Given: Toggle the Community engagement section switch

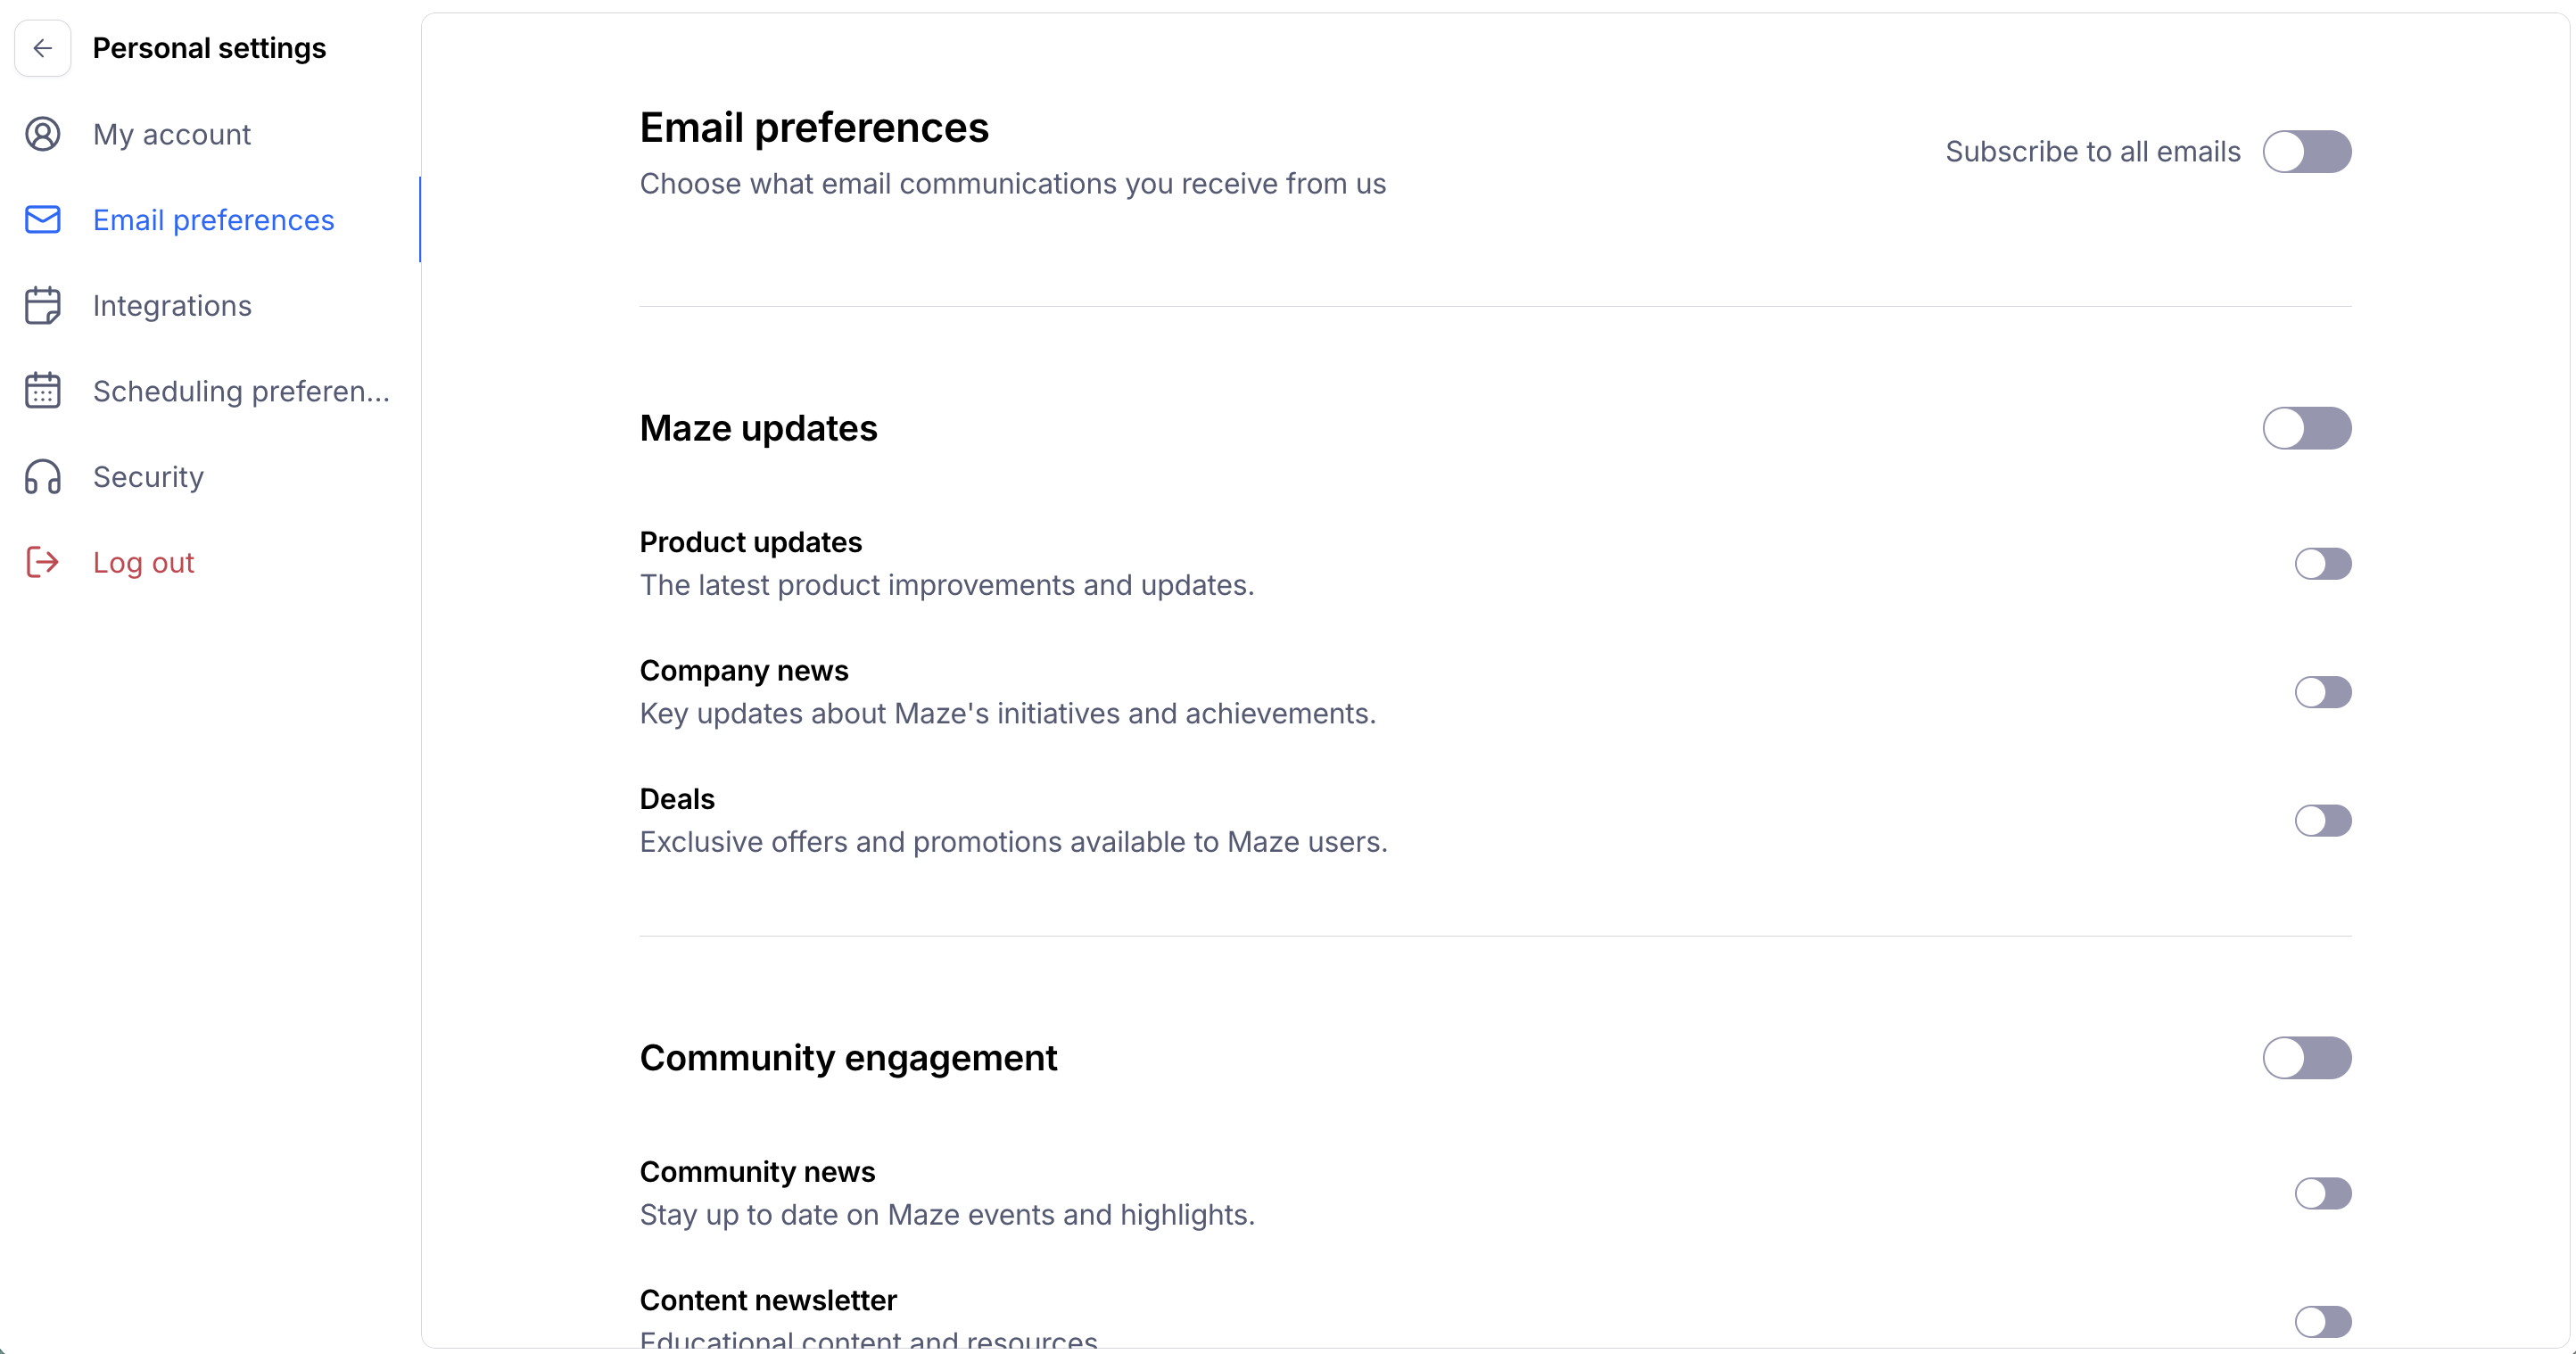Looking at the screenshot, I should (x=2307, y=1058).
